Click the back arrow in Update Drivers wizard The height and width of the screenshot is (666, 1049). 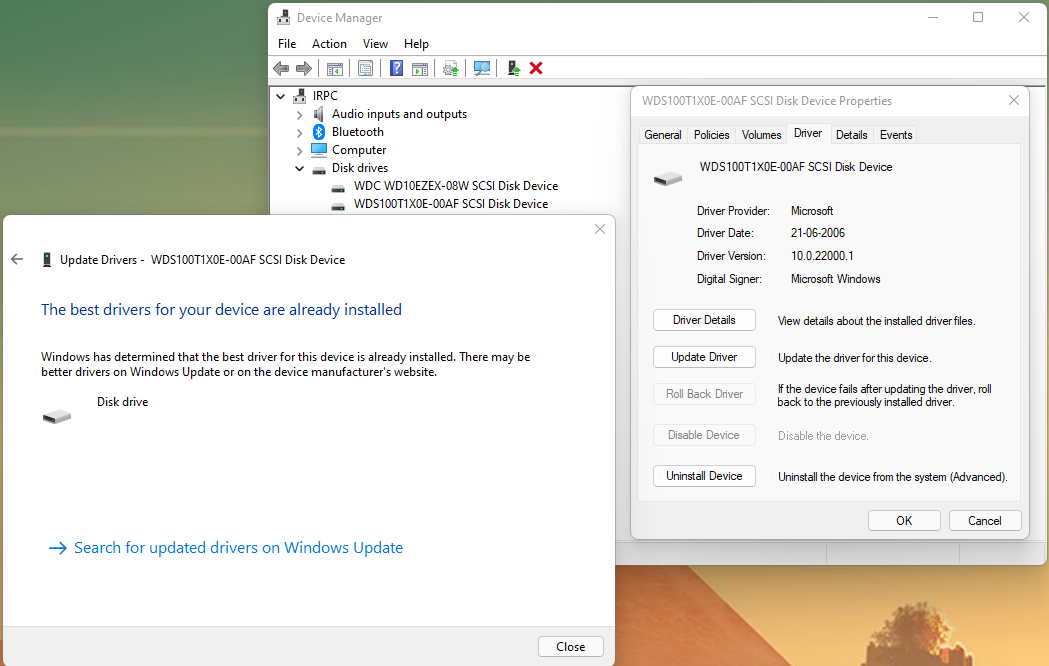[x=17, y=259]
